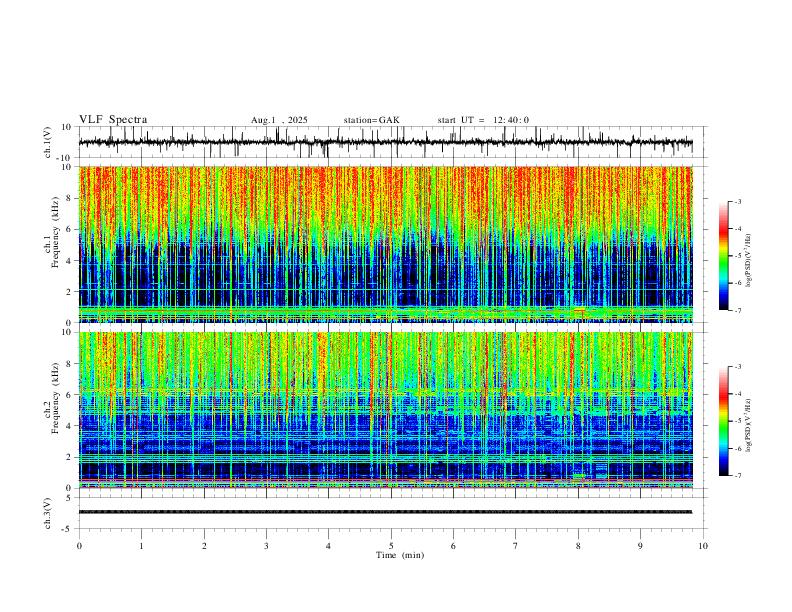Click the ch.2 spectrogram panel
The image size is (792, 612).
tap(385, 410)
